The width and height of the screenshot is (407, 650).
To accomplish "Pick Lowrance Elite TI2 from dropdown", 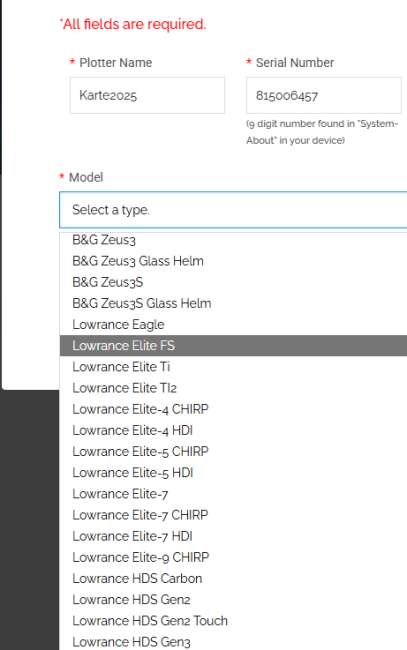I will 233,388.
